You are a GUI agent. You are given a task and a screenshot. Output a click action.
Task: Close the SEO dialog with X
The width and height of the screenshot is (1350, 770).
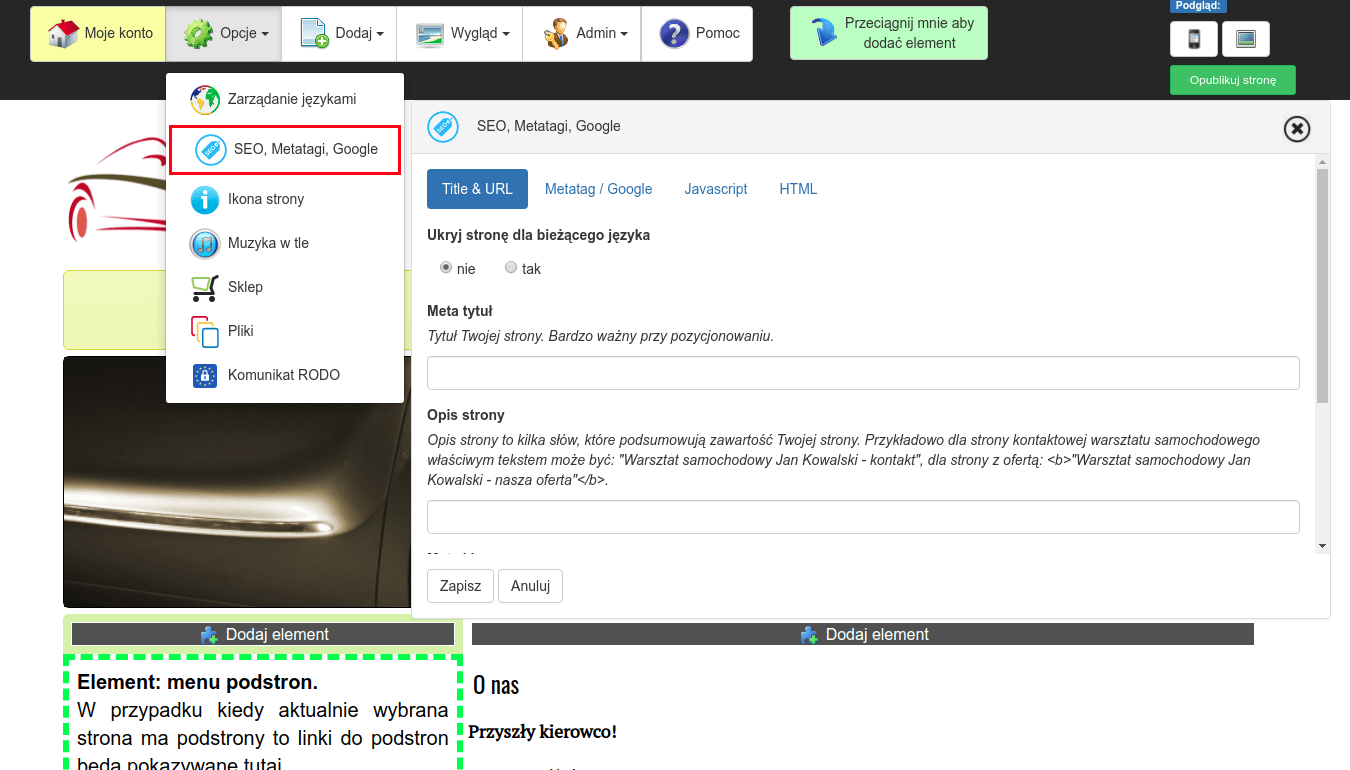pyautogui.click(x=1296, y=129)
